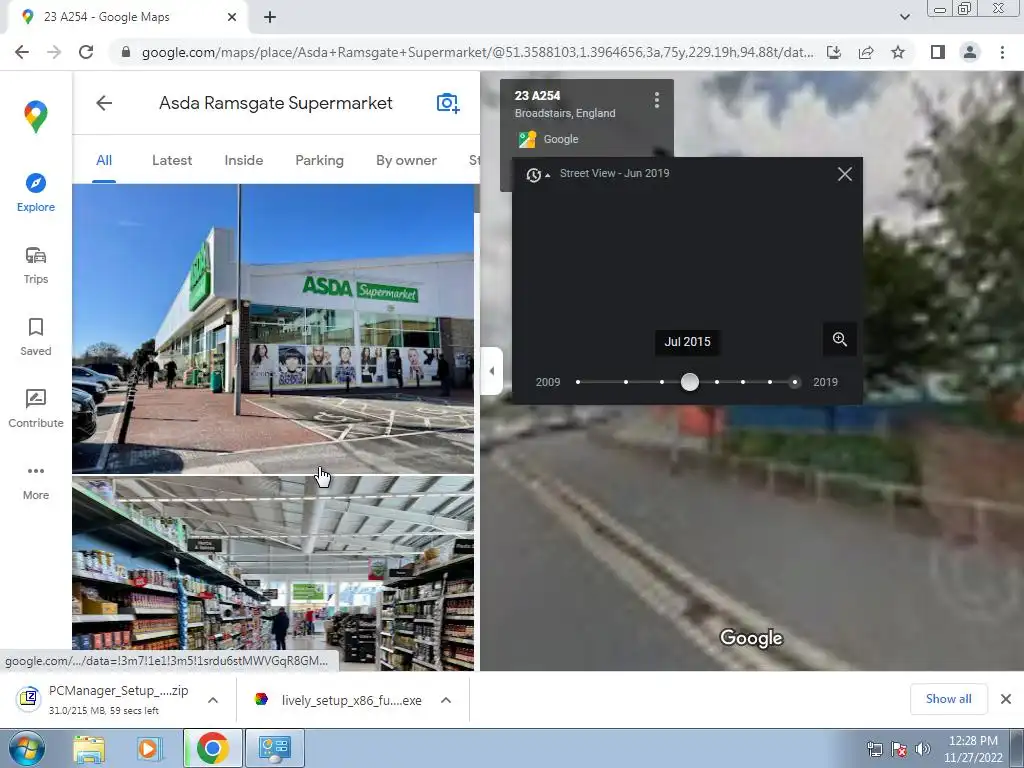Click the address bar URL field

[x=477, y=52]
